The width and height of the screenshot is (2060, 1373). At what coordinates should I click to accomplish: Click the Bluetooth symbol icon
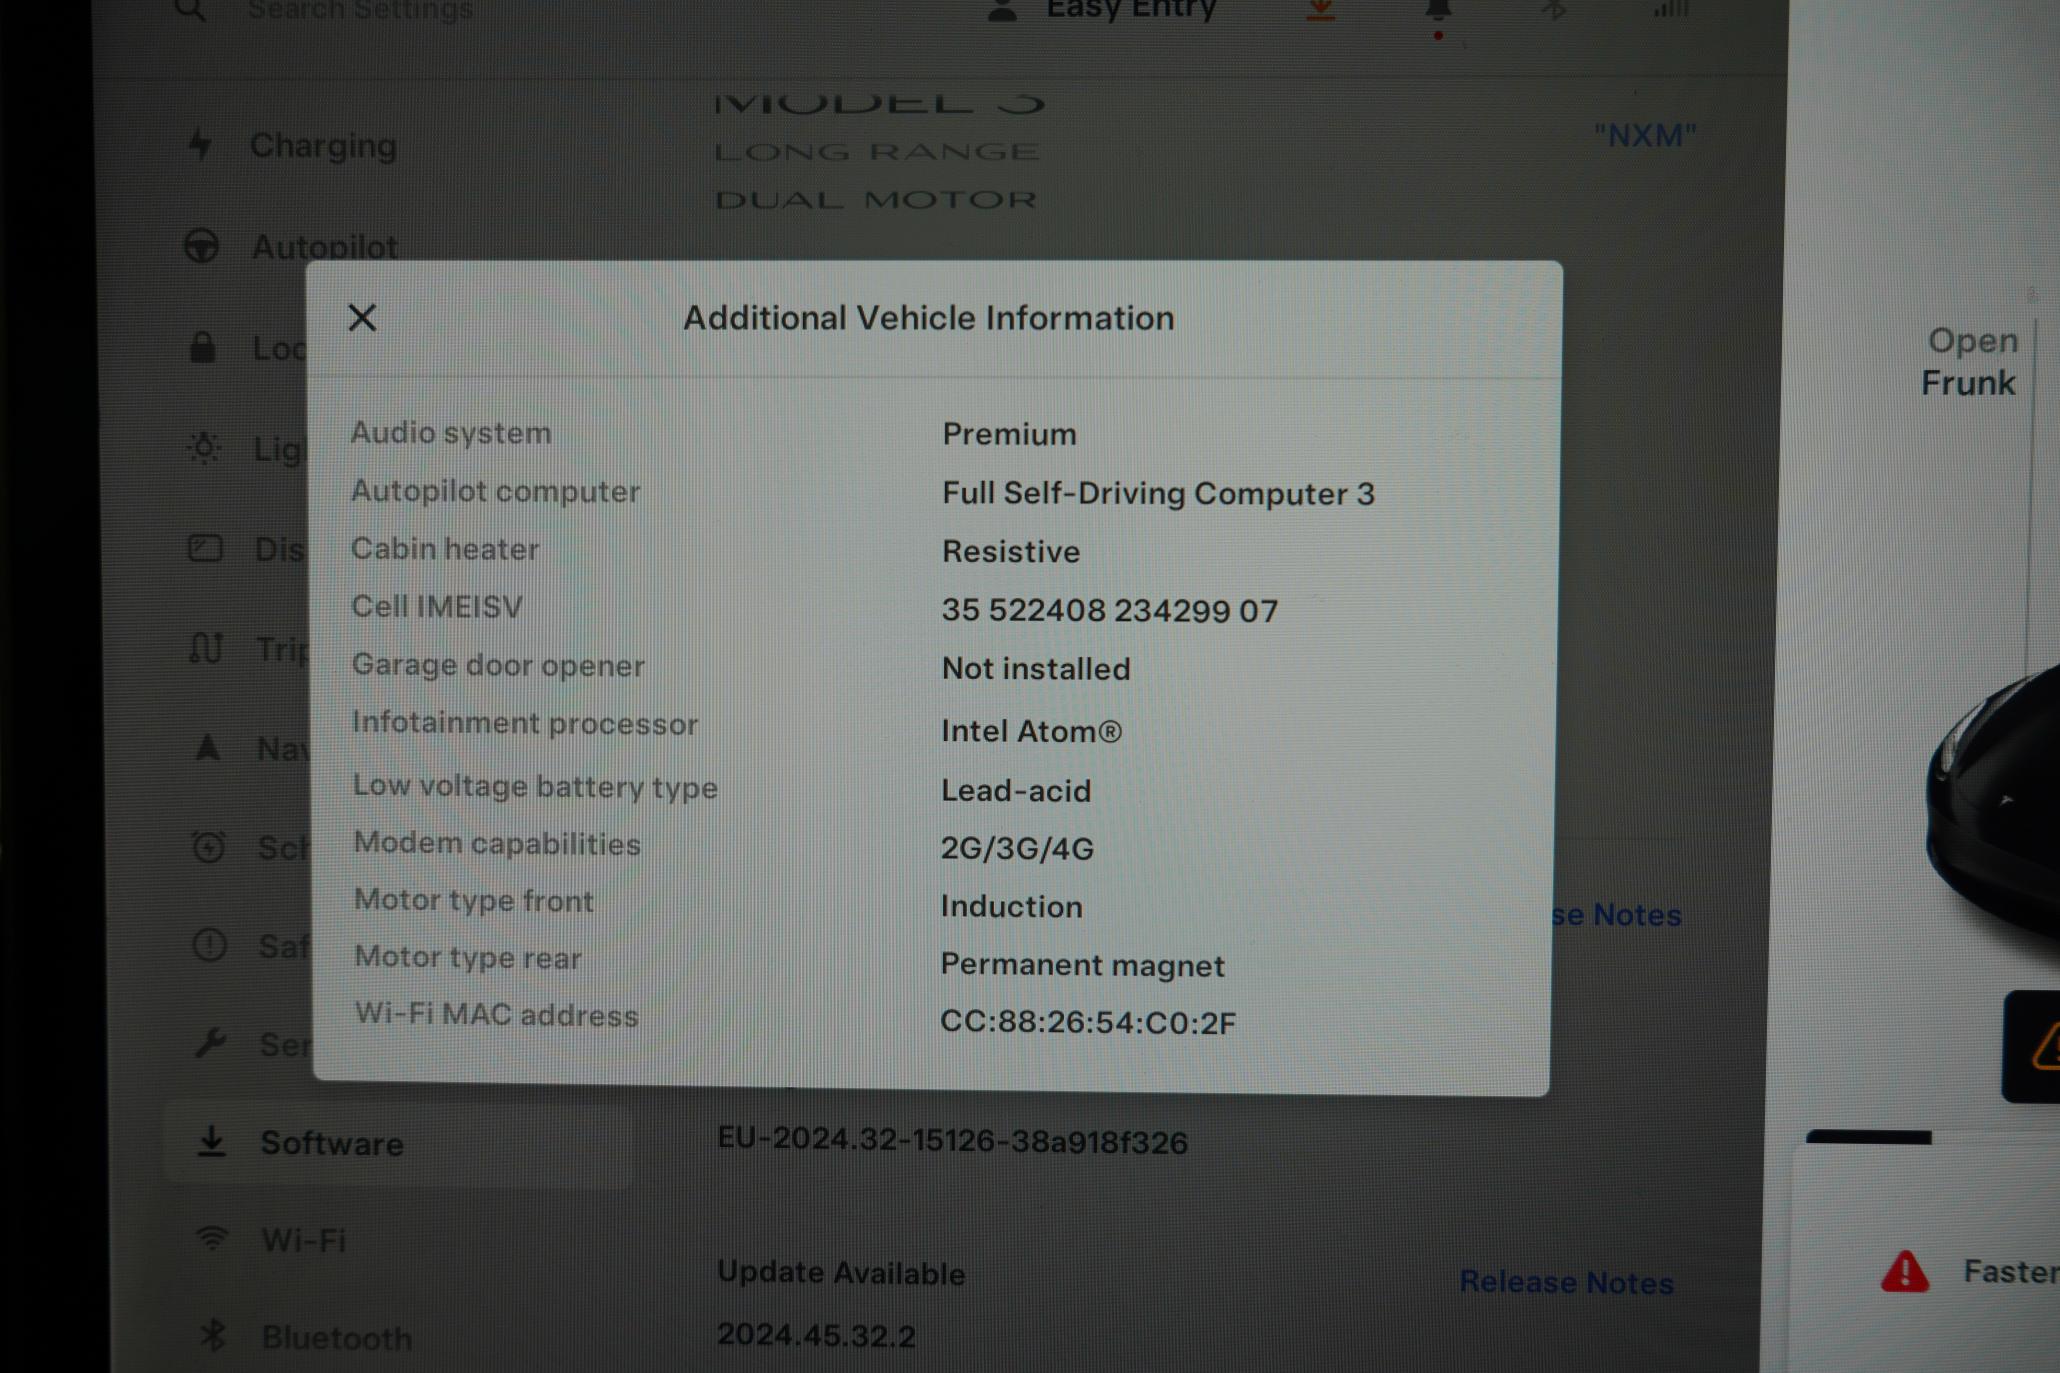[x=213, y=1335]
